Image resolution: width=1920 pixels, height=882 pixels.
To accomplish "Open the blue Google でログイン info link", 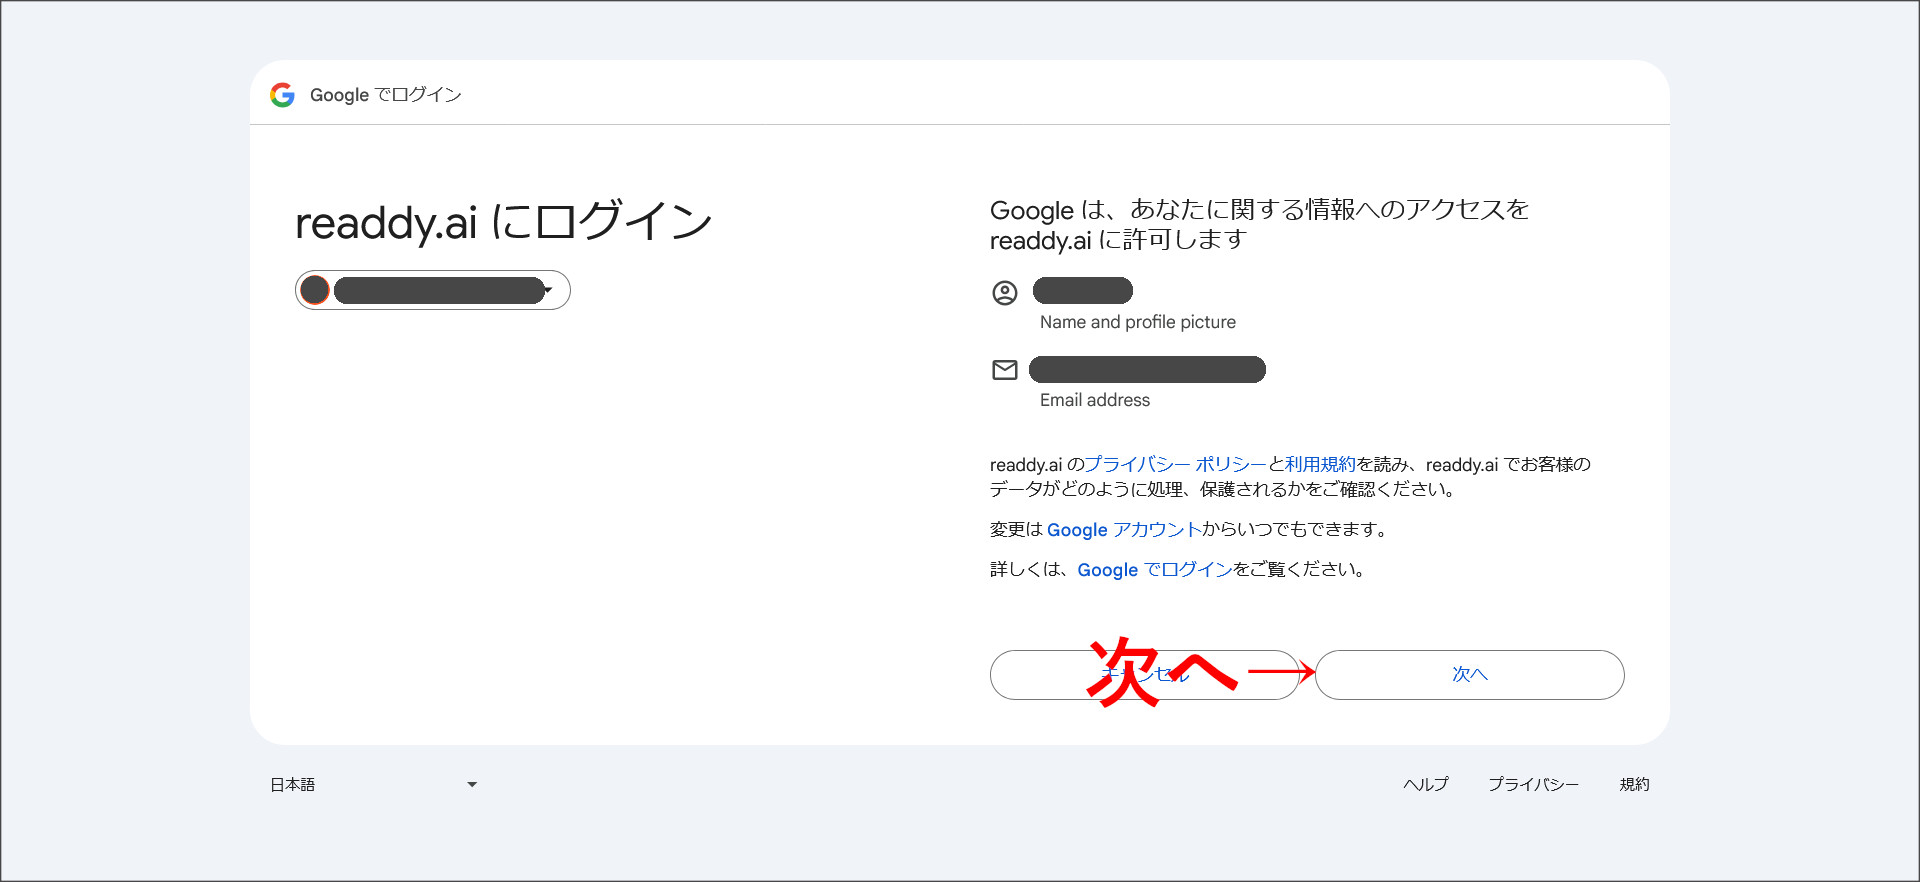I will [1154, 570].
